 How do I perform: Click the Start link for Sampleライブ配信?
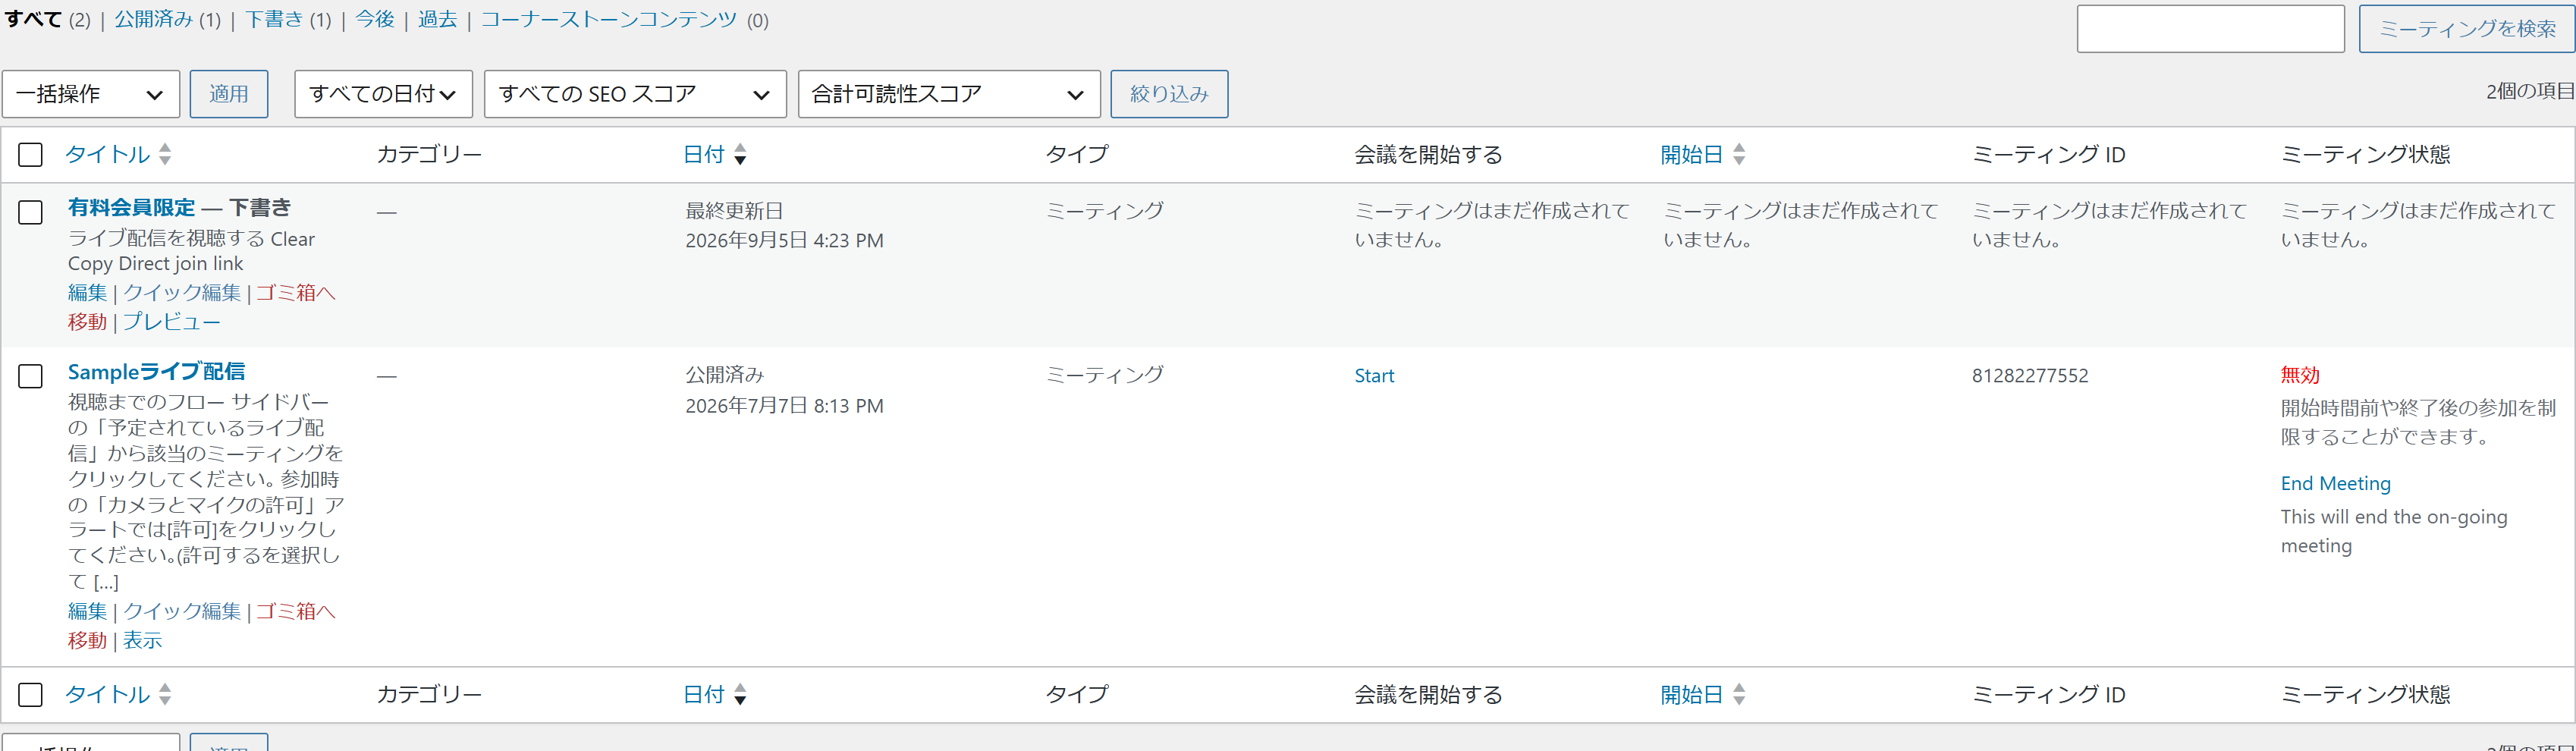point(1374,376)
